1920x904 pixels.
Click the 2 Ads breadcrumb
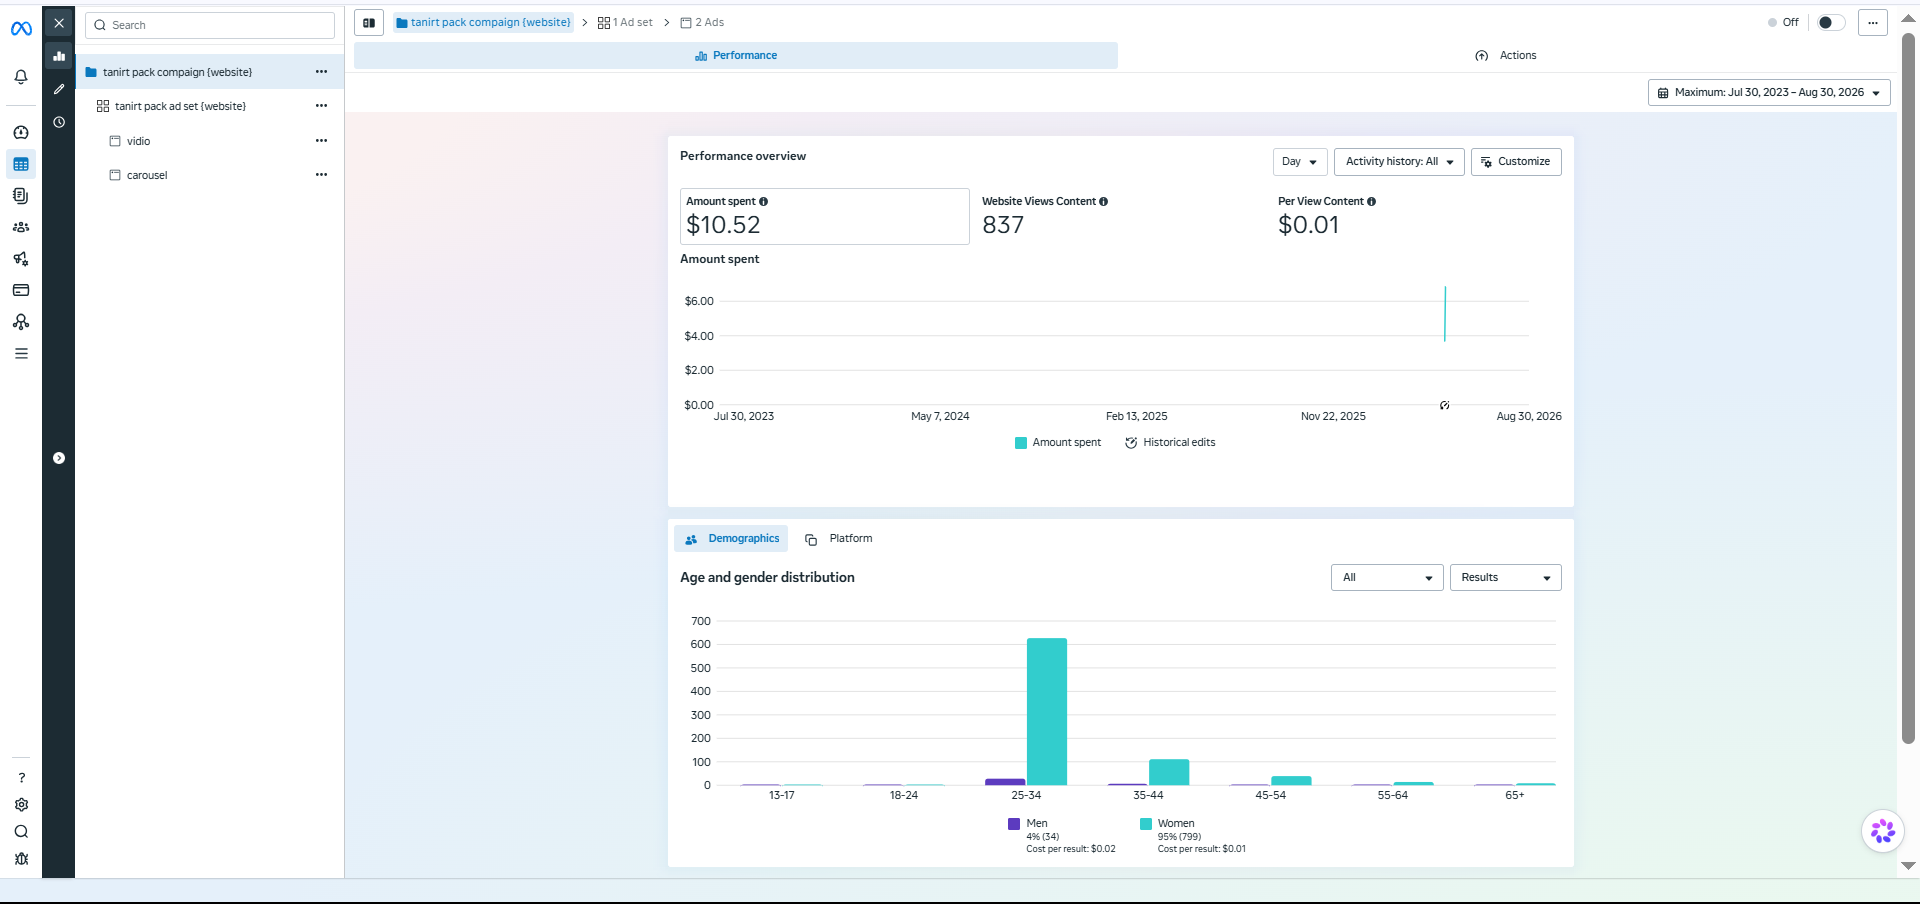[702, 22]
